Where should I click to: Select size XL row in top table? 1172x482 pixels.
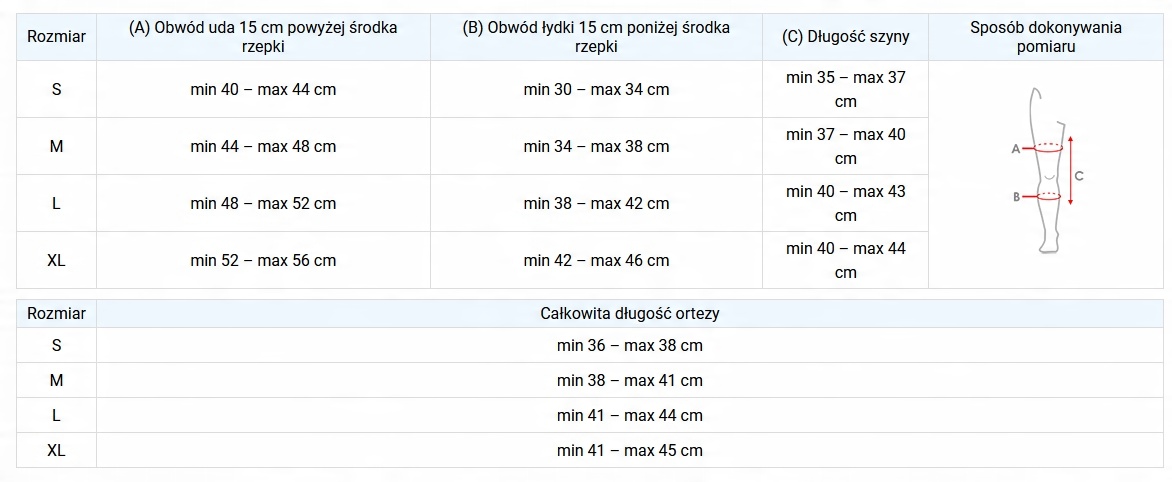click(56, 260)
